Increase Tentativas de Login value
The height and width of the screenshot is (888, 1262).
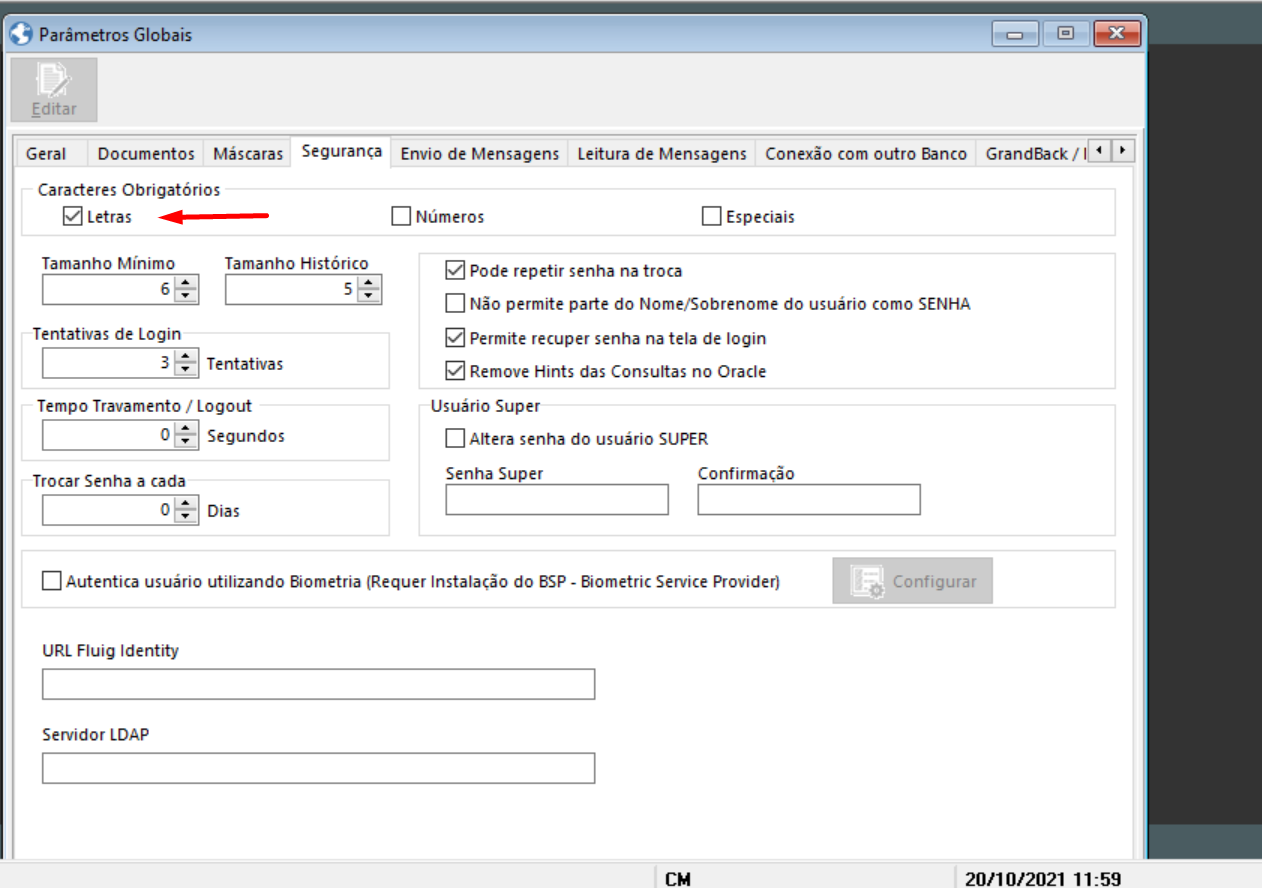pos(186,356)
